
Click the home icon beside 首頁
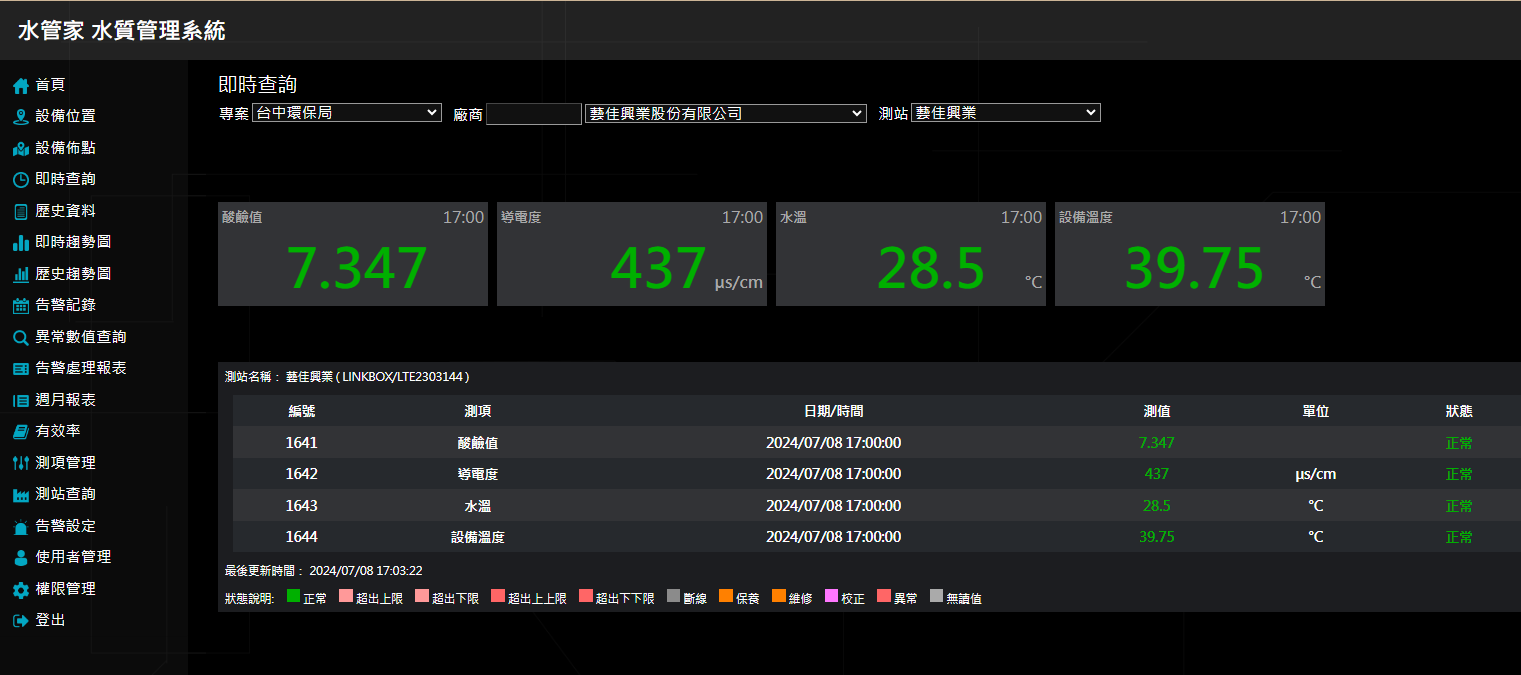(21, 86)
